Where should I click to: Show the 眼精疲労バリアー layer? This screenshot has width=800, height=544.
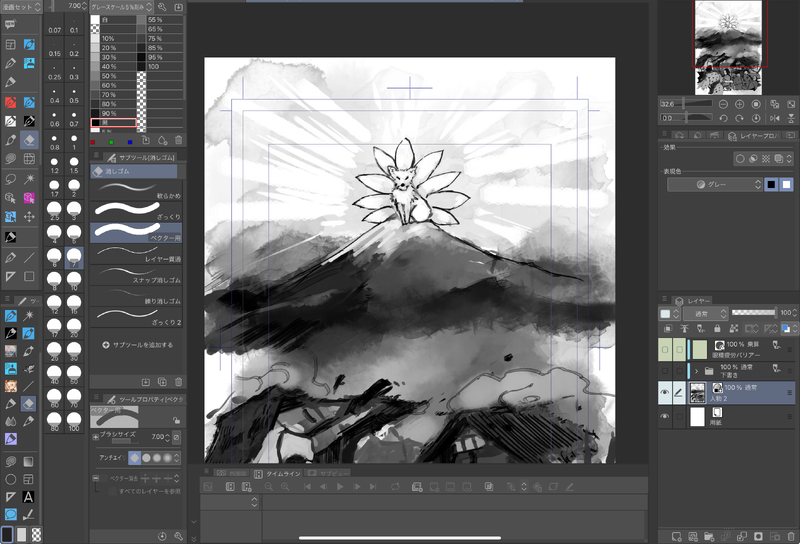coord(665,350)
